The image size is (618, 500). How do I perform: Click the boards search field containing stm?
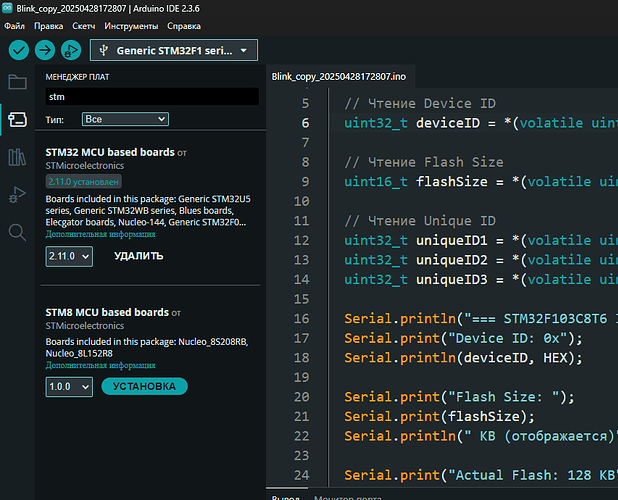pos(152,97)
